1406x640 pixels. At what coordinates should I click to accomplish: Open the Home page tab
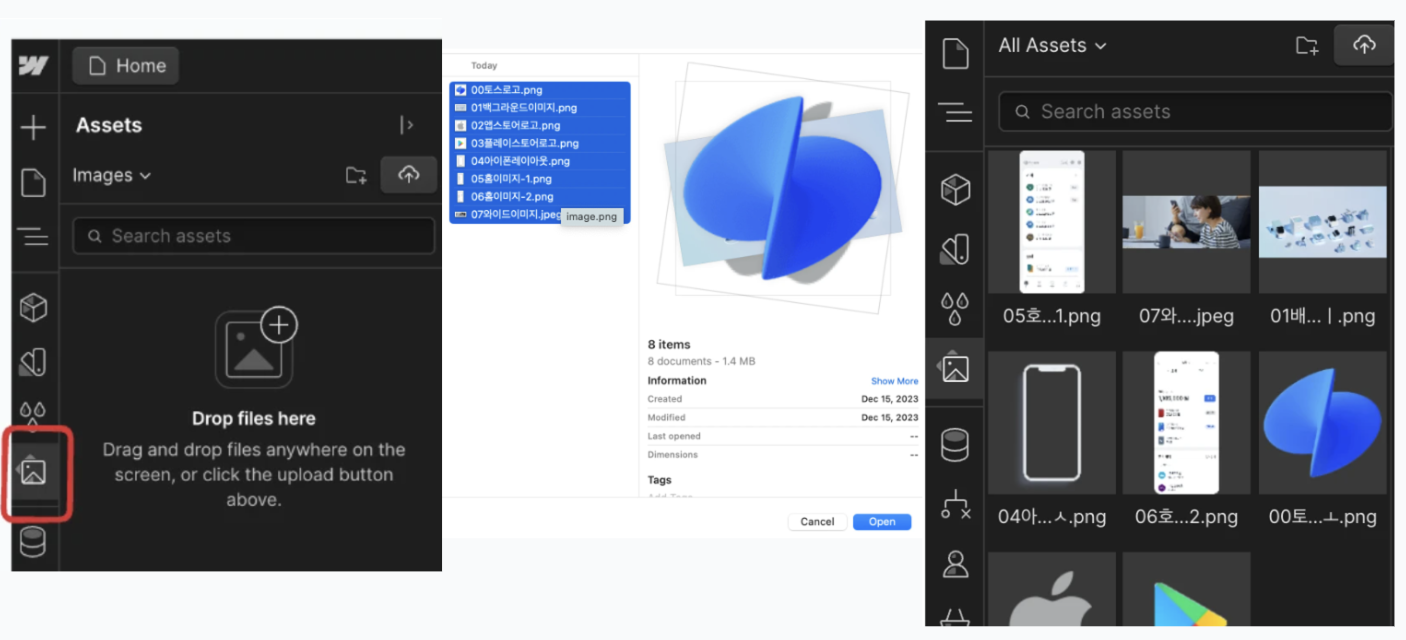[126, 66]
